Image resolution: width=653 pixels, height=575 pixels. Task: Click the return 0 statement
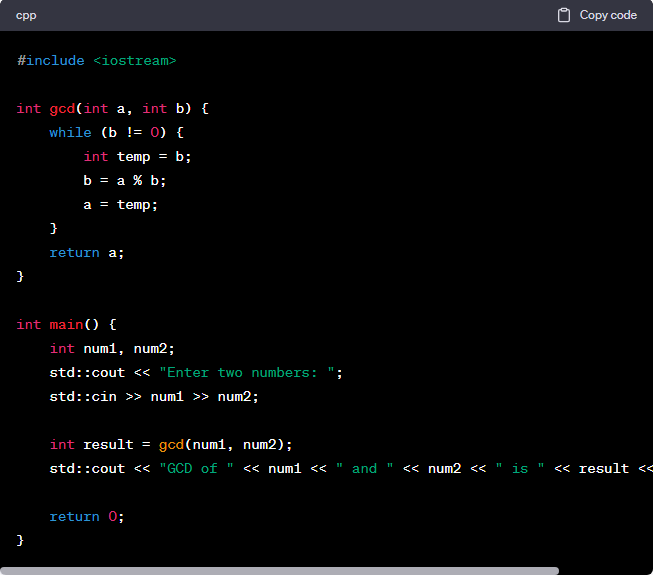pyautogui.click(x=87, y=517)
